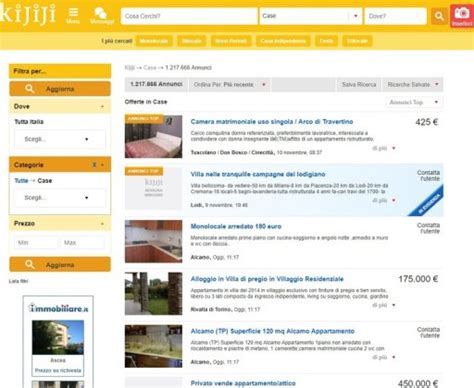Open the Scegli dropdown under Tutta Italia
Image resolution: width=474 pixels, height=388 pixels.
pyautogui.click(x=60, y=139)
